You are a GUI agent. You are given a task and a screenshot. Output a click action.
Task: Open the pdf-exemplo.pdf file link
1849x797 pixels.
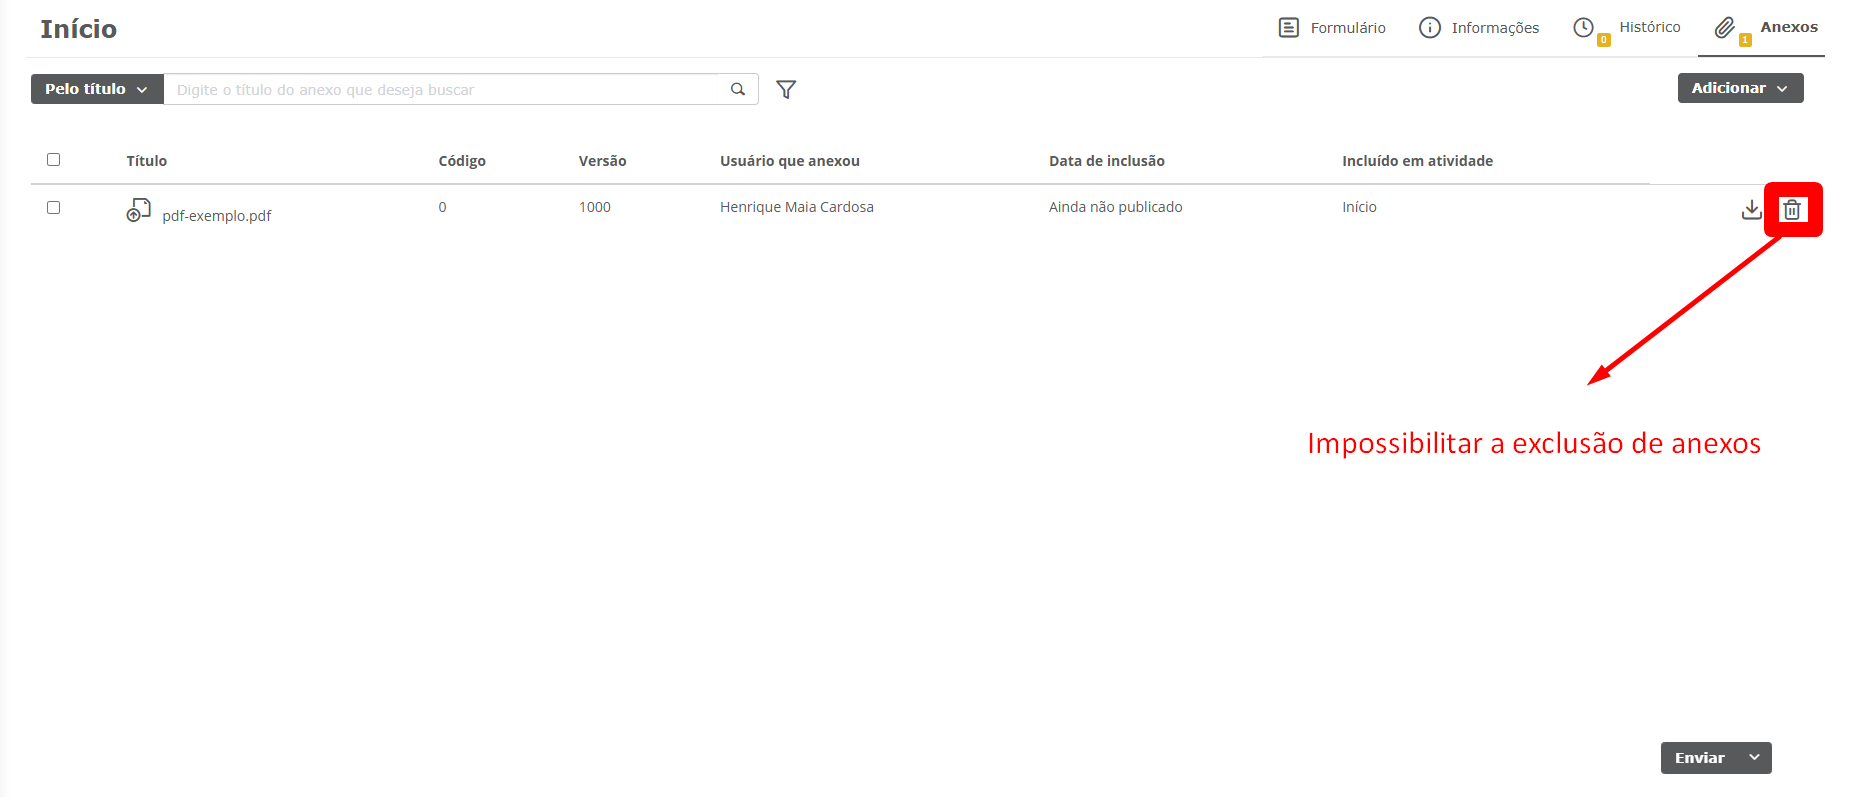(x=217, y=216)
